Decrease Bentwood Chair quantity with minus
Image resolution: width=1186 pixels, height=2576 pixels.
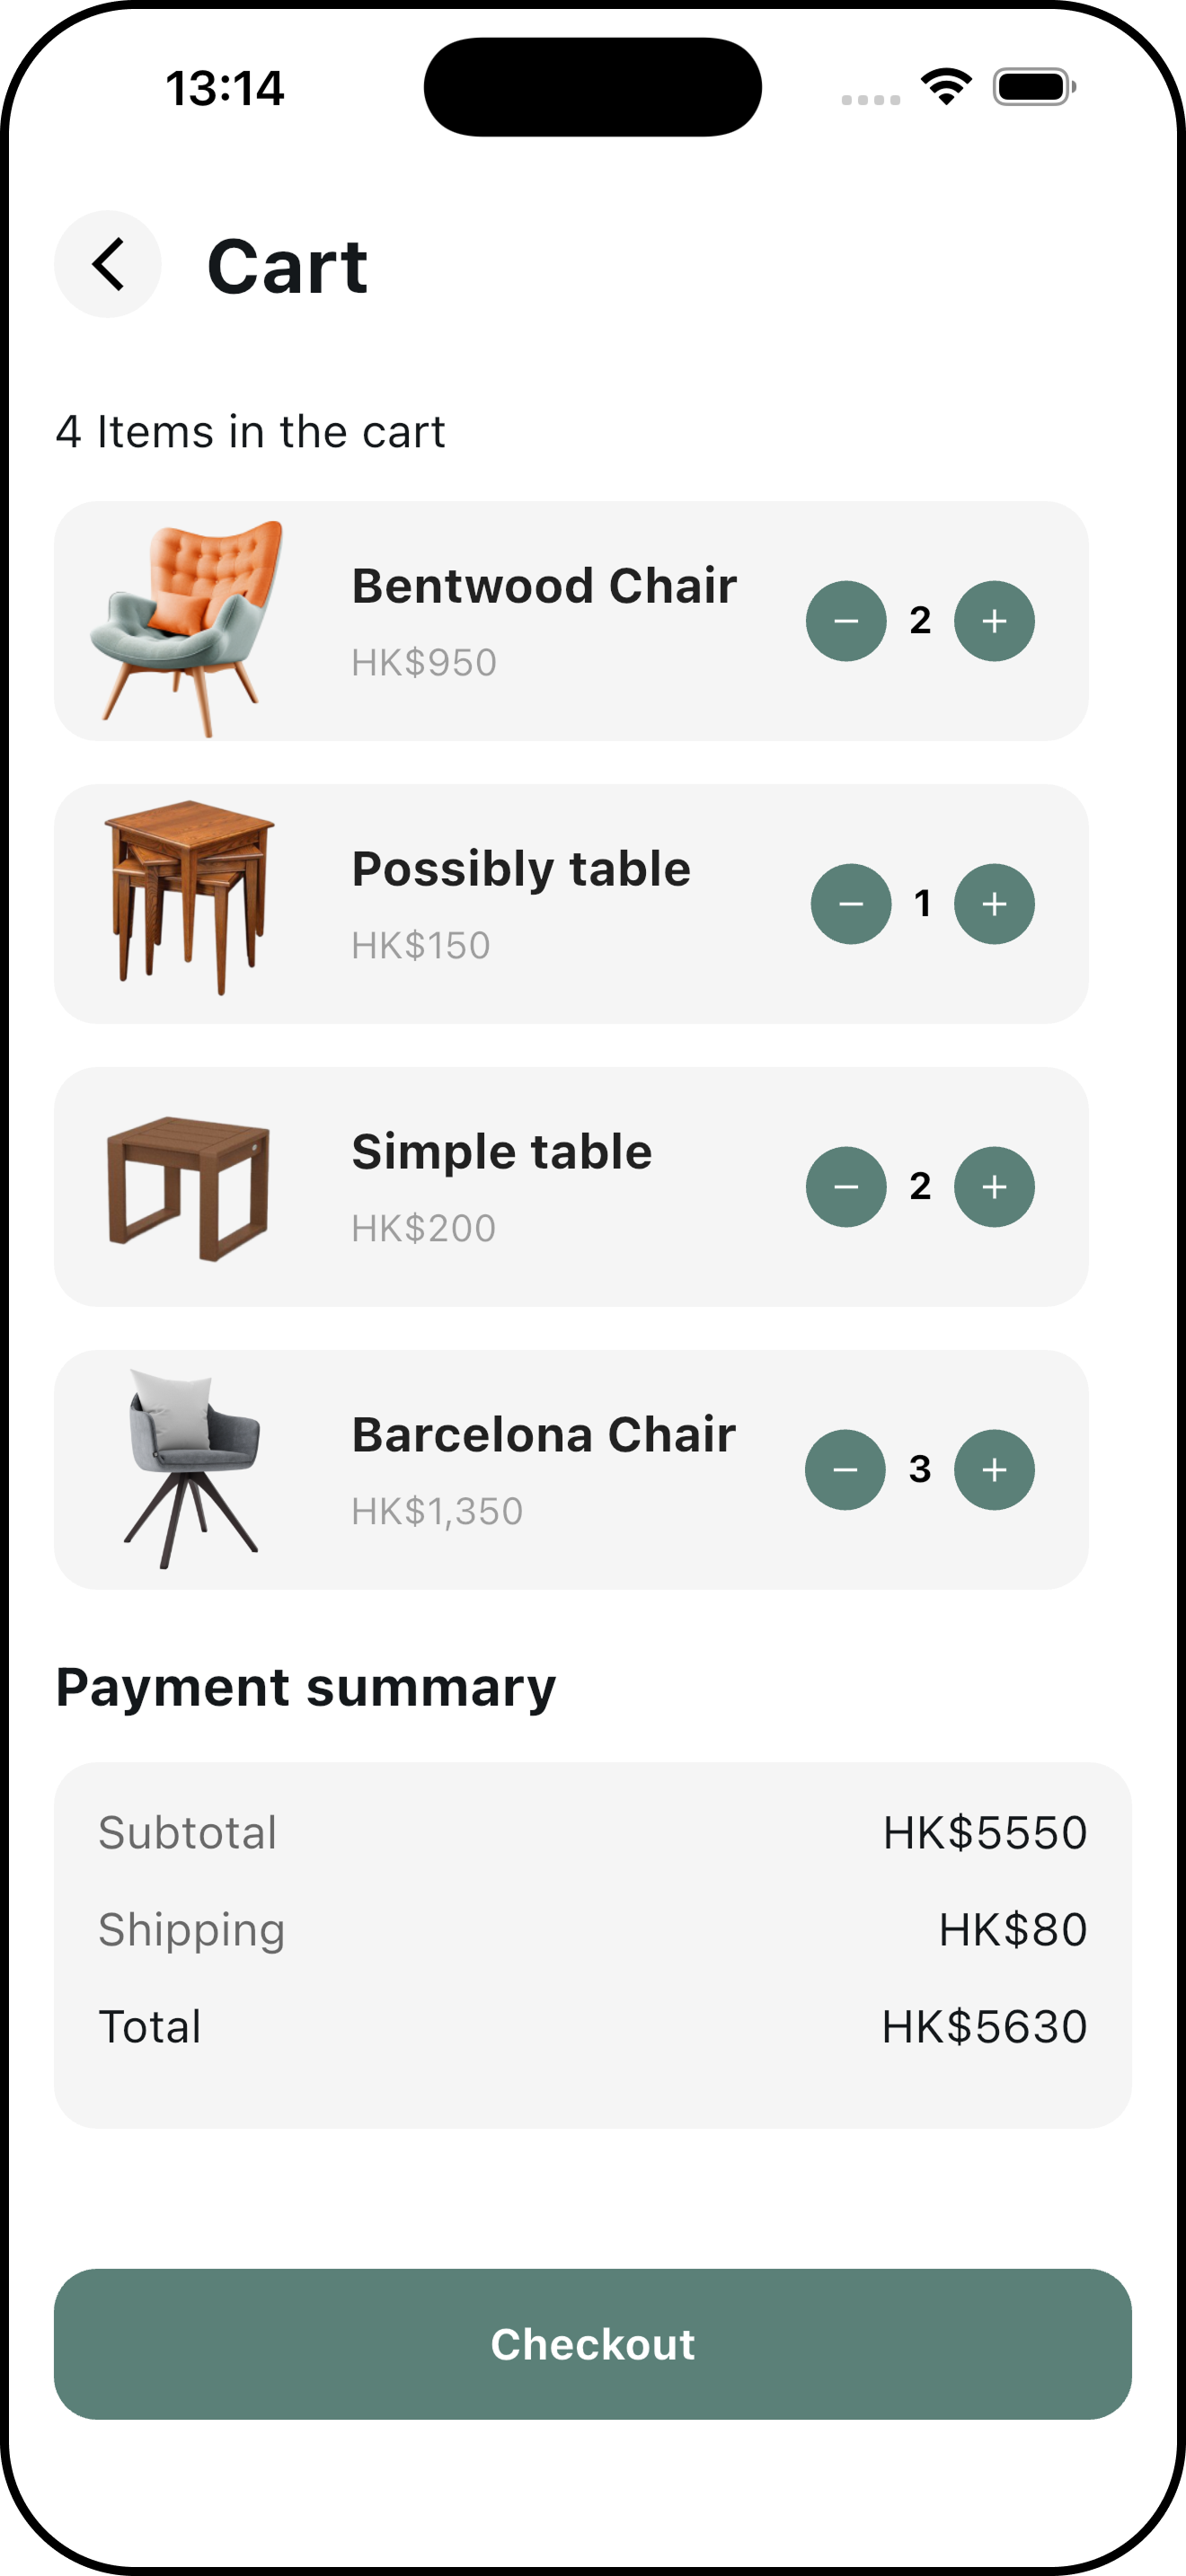pos(846,621)
